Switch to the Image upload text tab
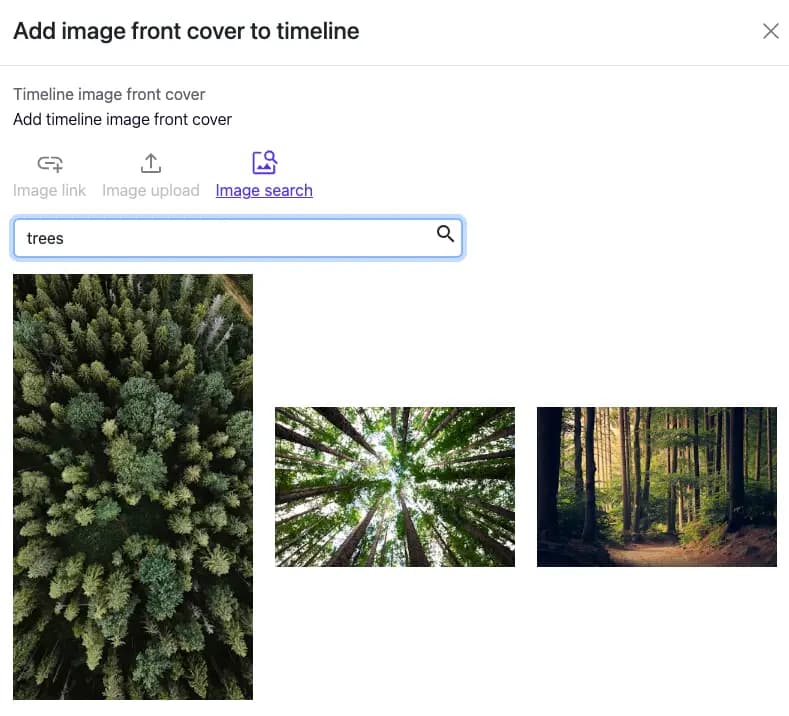The image size is (789, 716). coord(151,190)
